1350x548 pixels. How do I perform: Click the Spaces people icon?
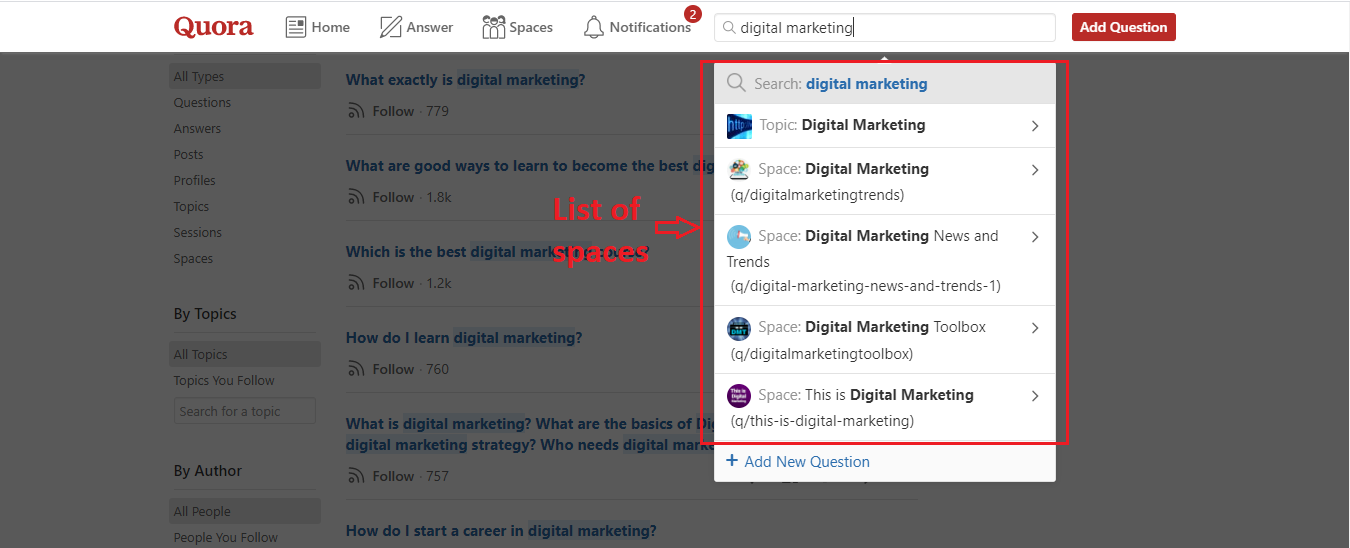point(493,27)
